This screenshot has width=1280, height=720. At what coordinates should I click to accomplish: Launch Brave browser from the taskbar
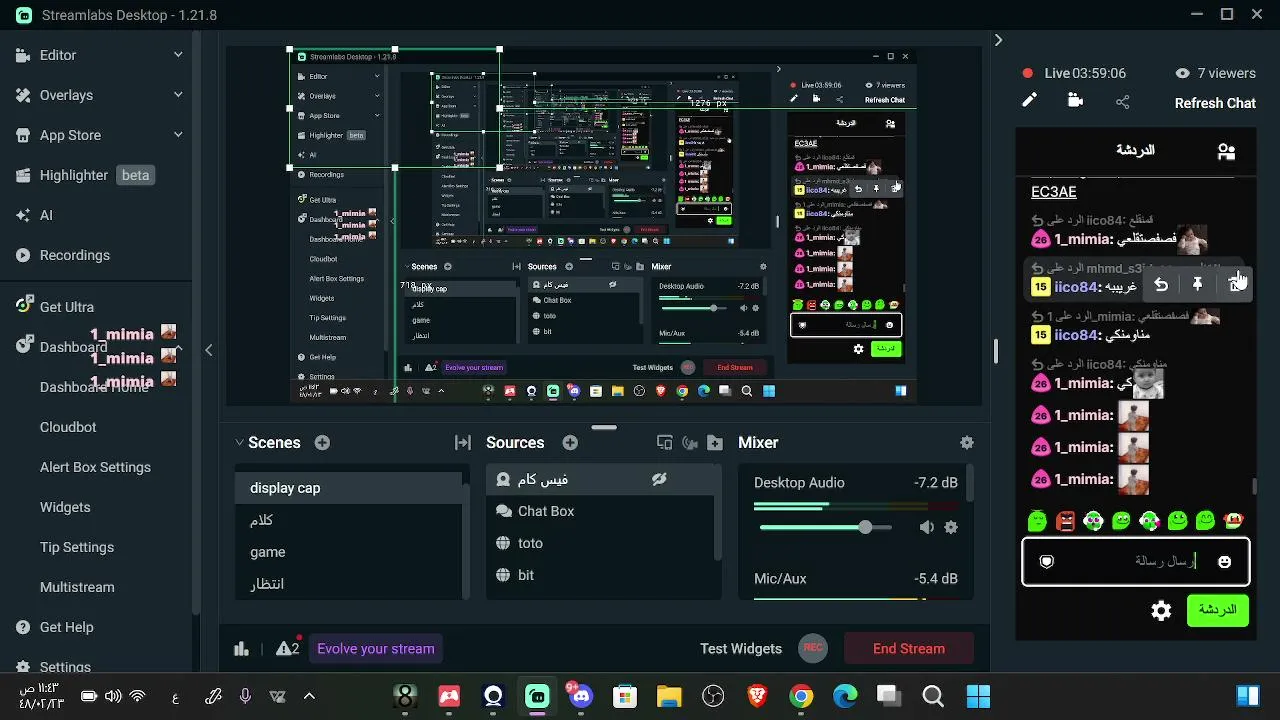coord(757,696)
